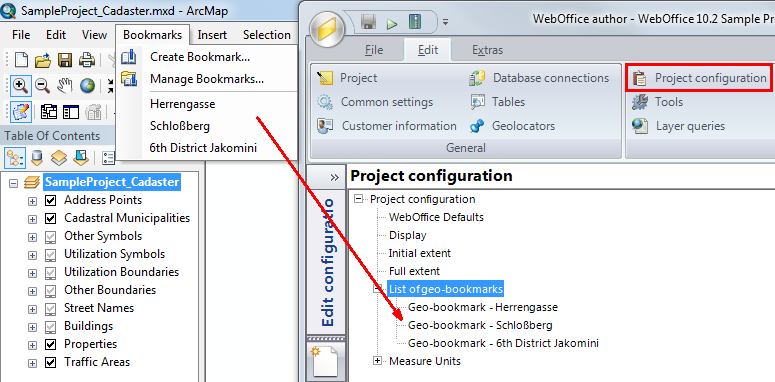This screenshot has height=382, width=775.
Task: Toggle the Buildings layer checkbox
Action: point(50,327)
